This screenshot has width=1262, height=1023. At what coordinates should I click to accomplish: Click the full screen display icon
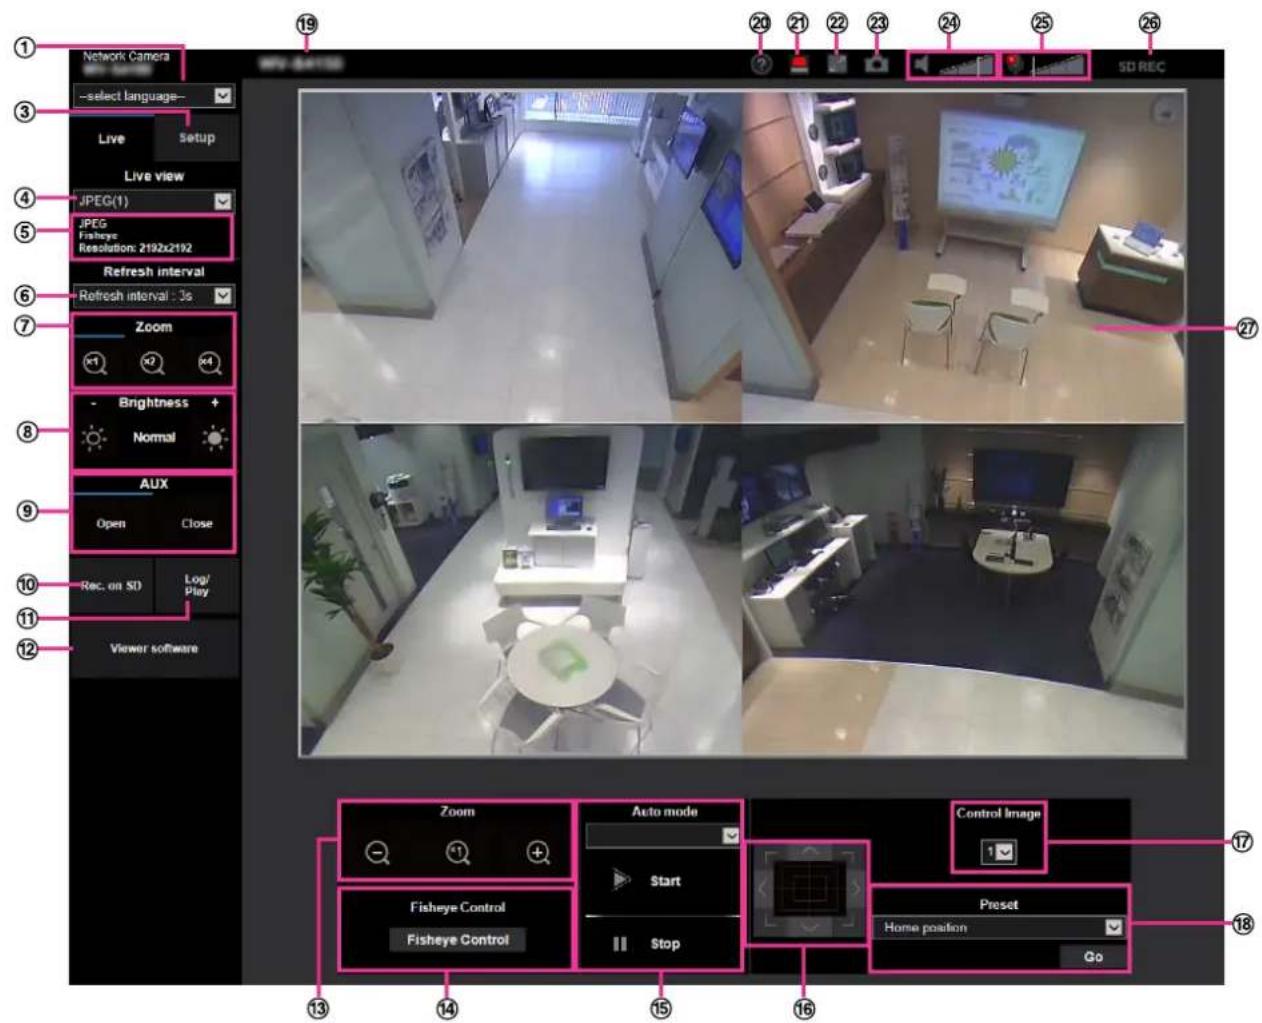point(837,65)
